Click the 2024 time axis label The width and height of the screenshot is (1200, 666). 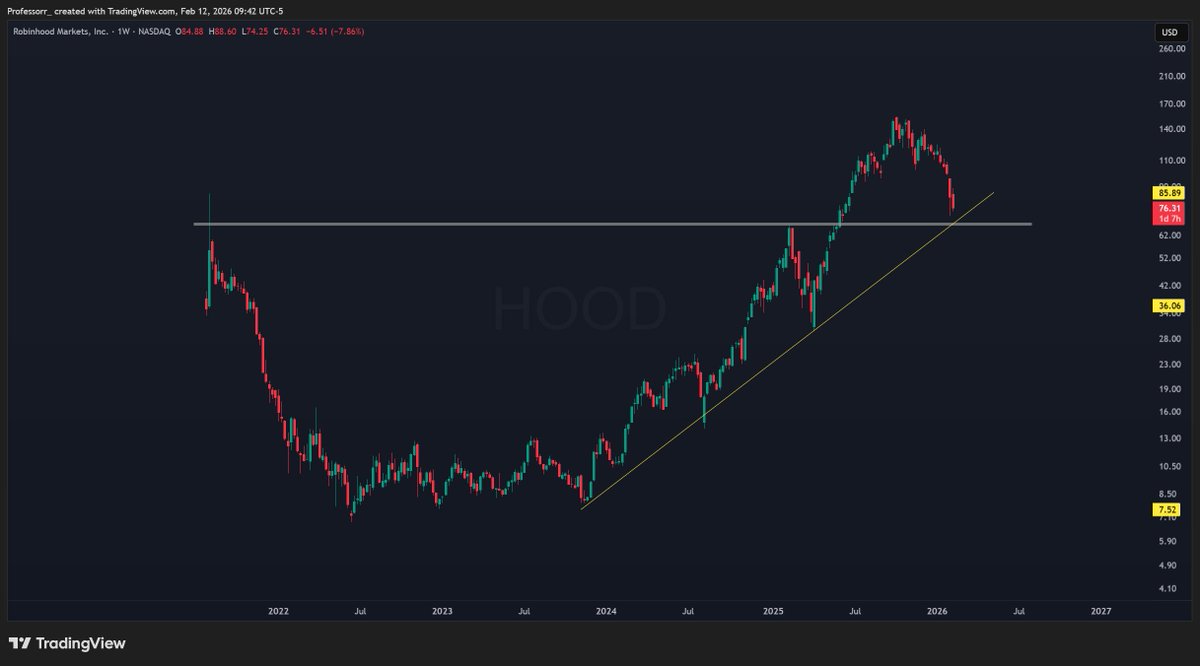[607, 610]
